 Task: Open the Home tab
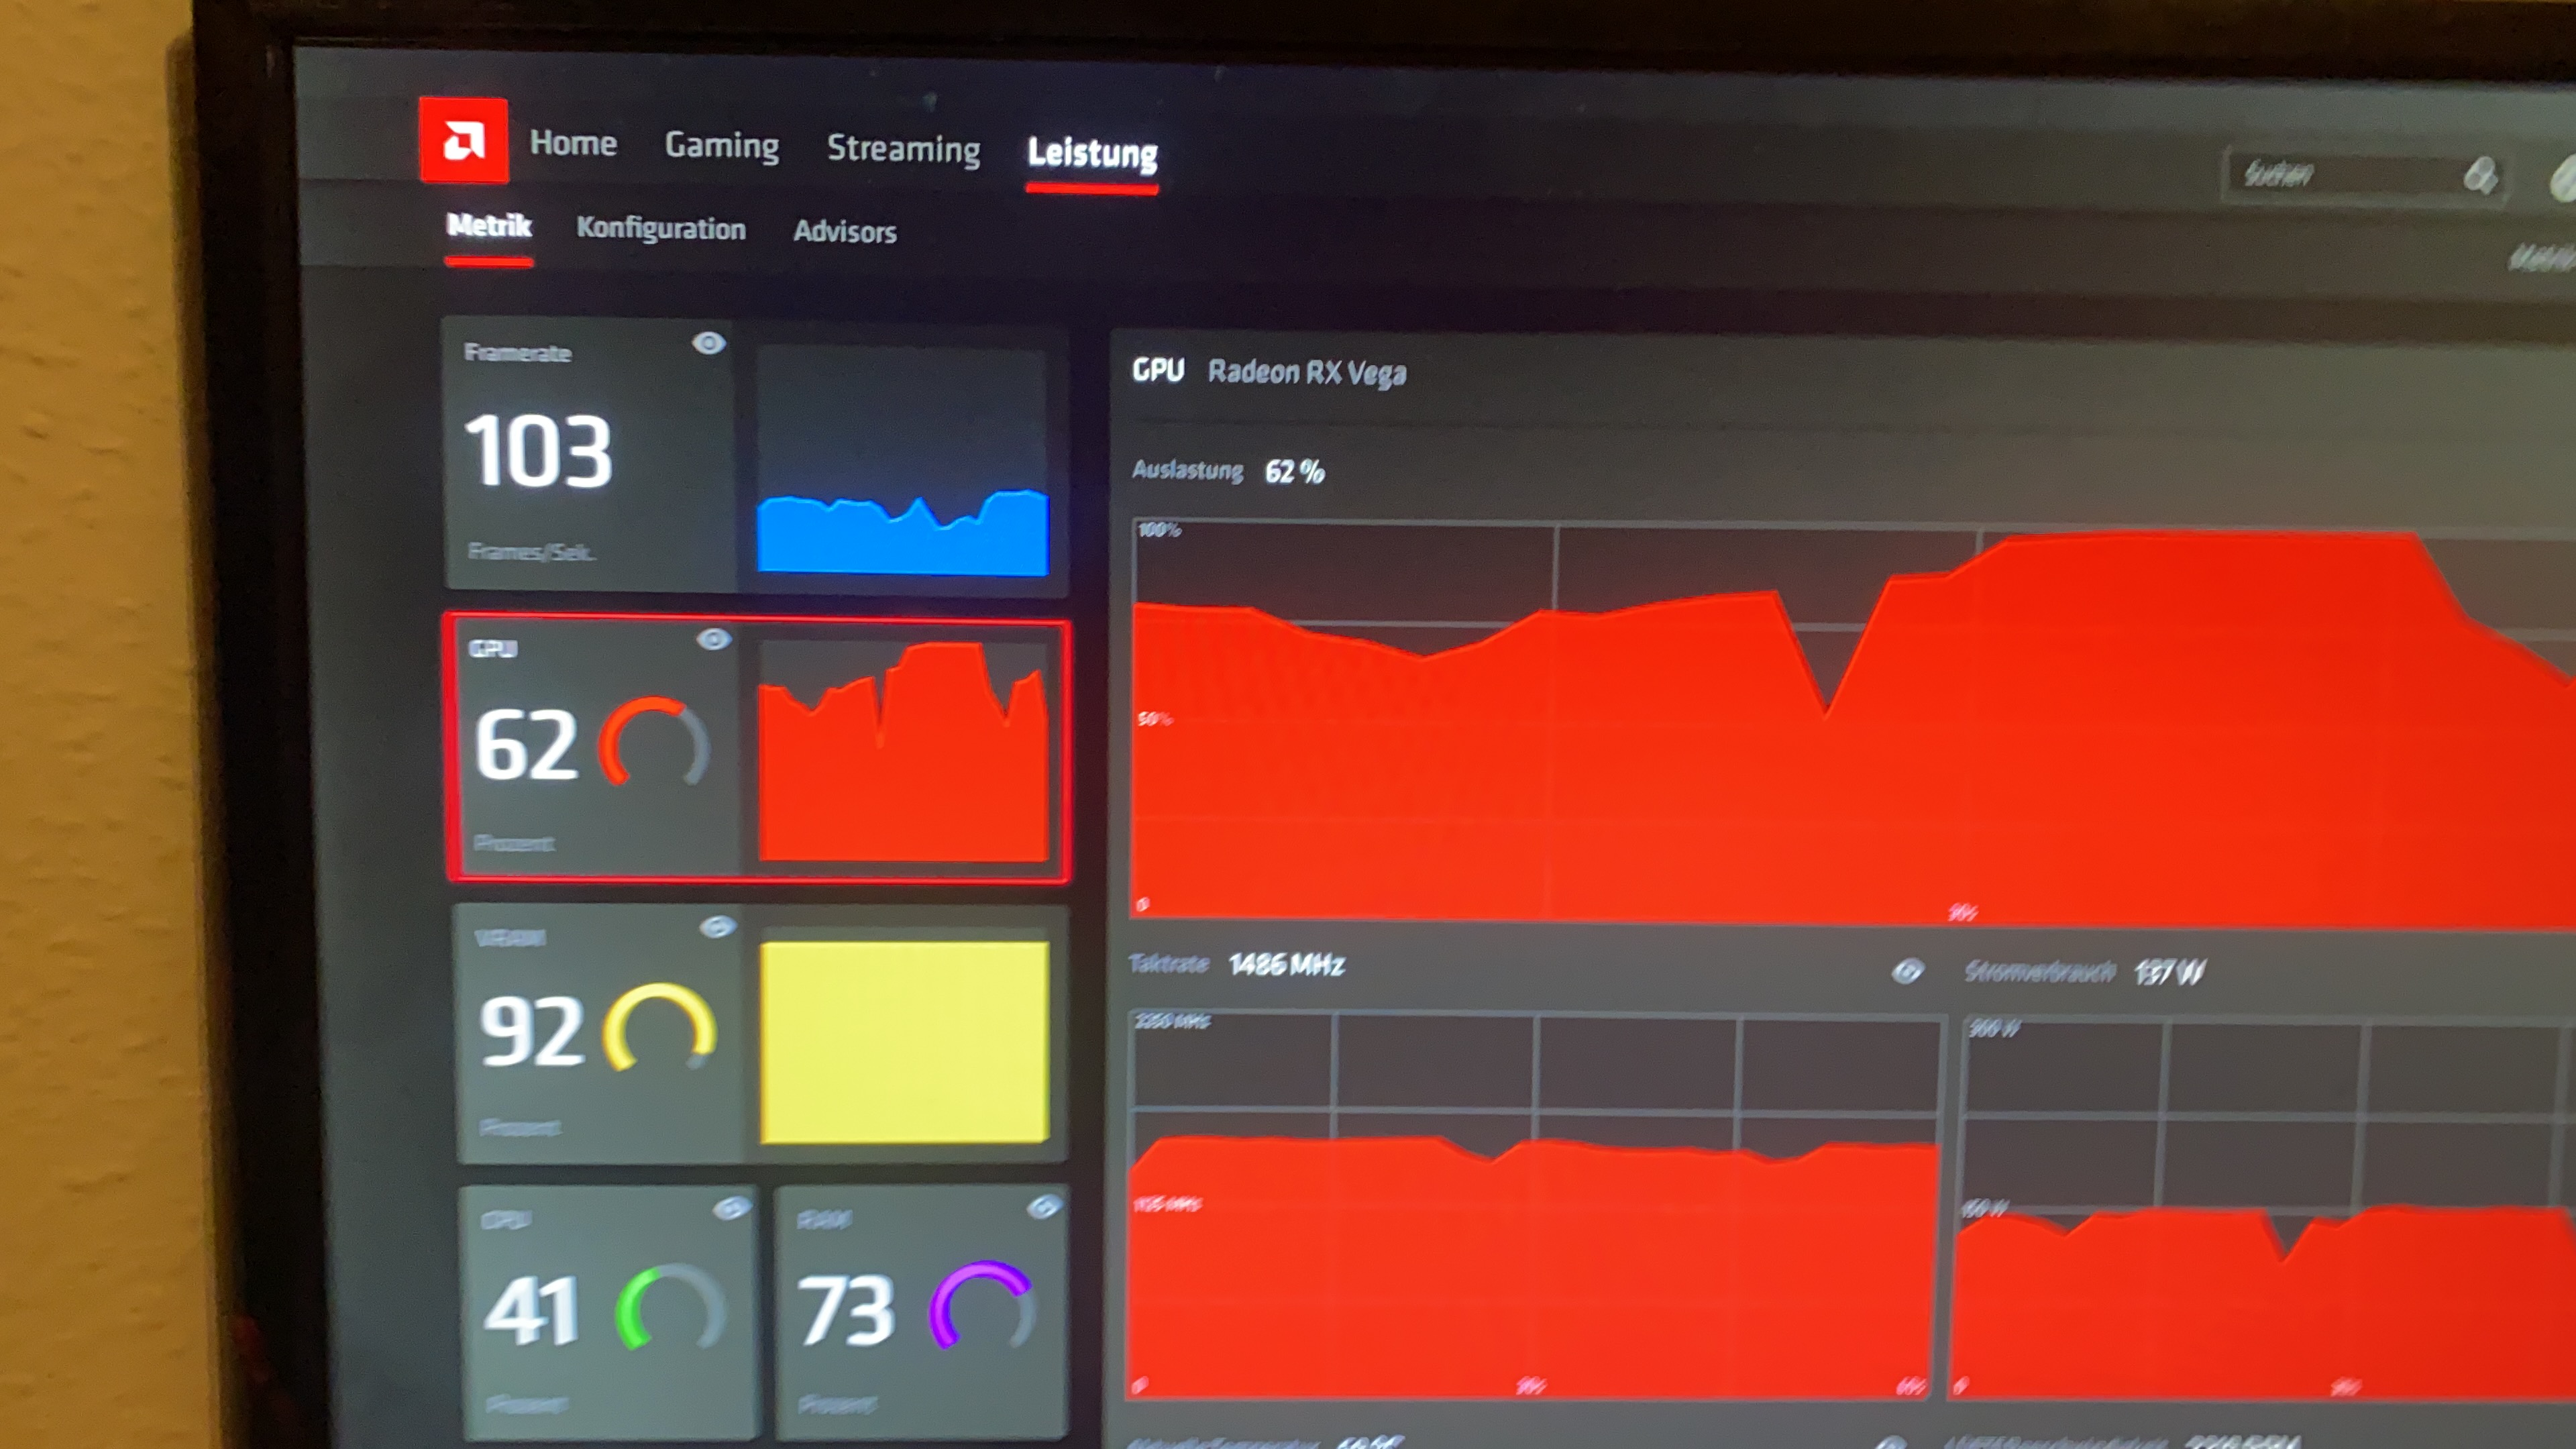pyautogui.click(x=573, y=143)
